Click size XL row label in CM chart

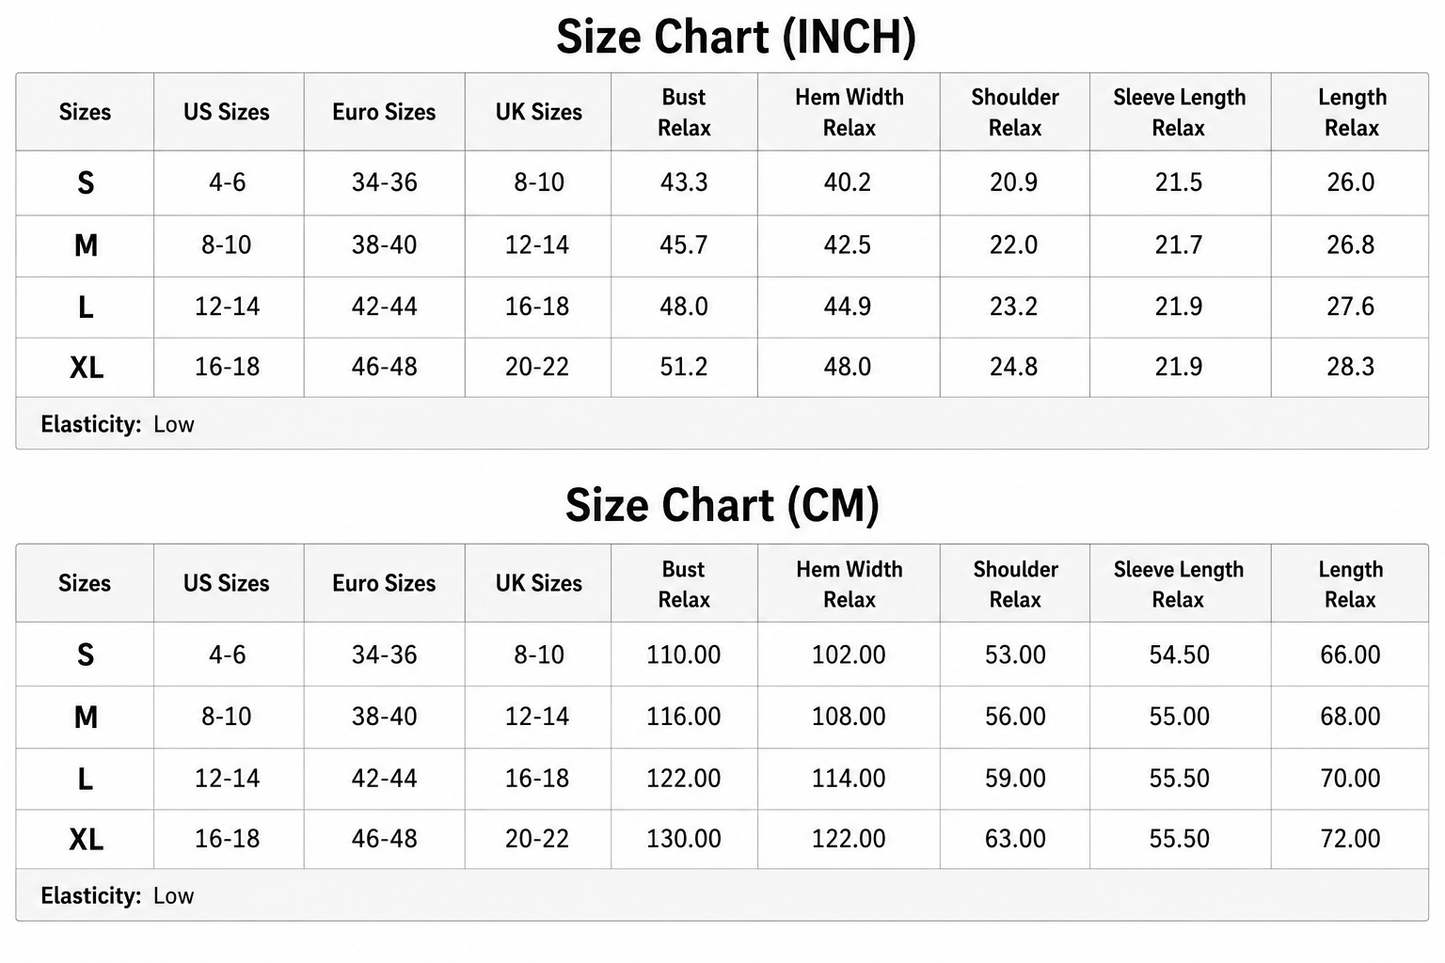click(86, 839)
